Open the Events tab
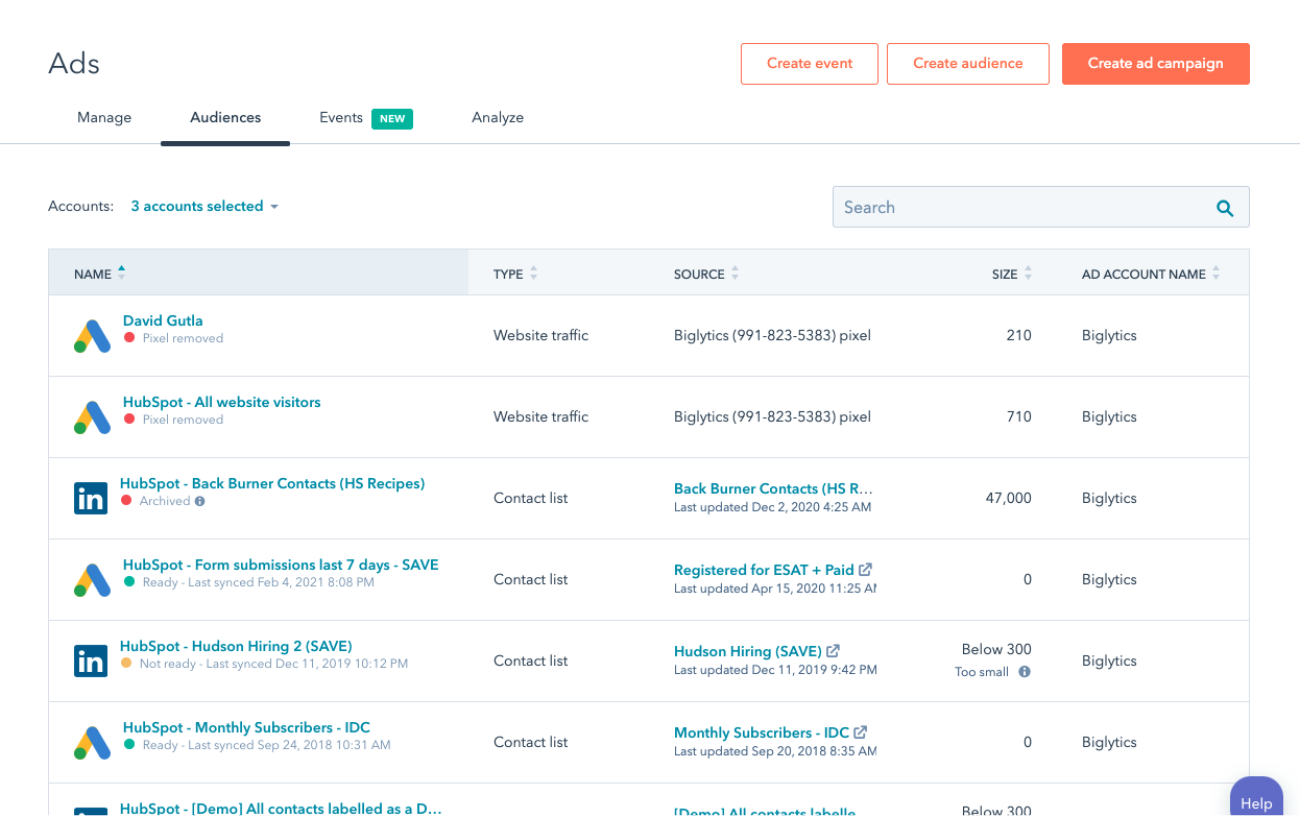Image resolution: width=1300 pixels, height=840 pixels. tap(341, 117)
